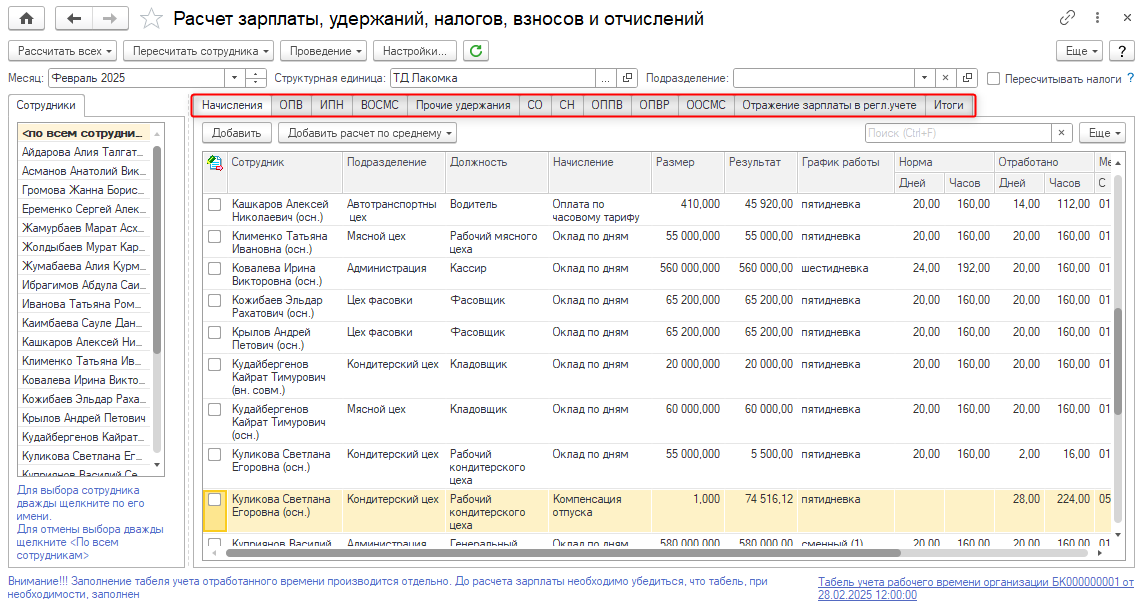Open the Месяц dropdown arrow

pos(234,78)
